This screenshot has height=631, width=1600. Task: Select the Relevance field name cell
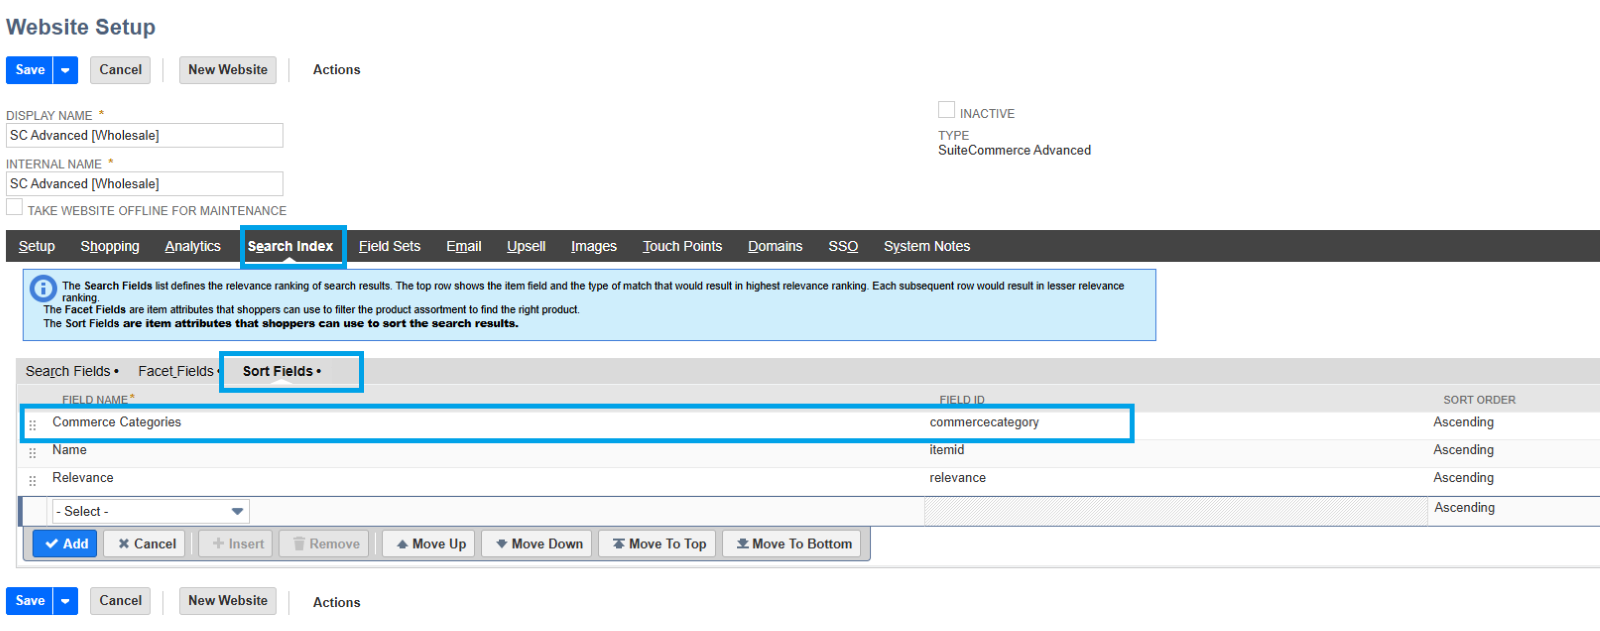83,478
